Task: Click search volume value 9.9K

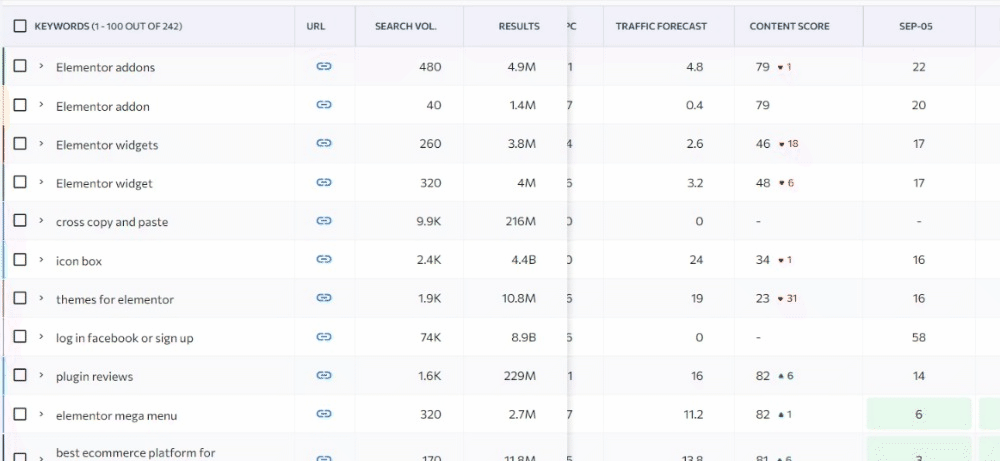Action: click(x=429, y=221)
